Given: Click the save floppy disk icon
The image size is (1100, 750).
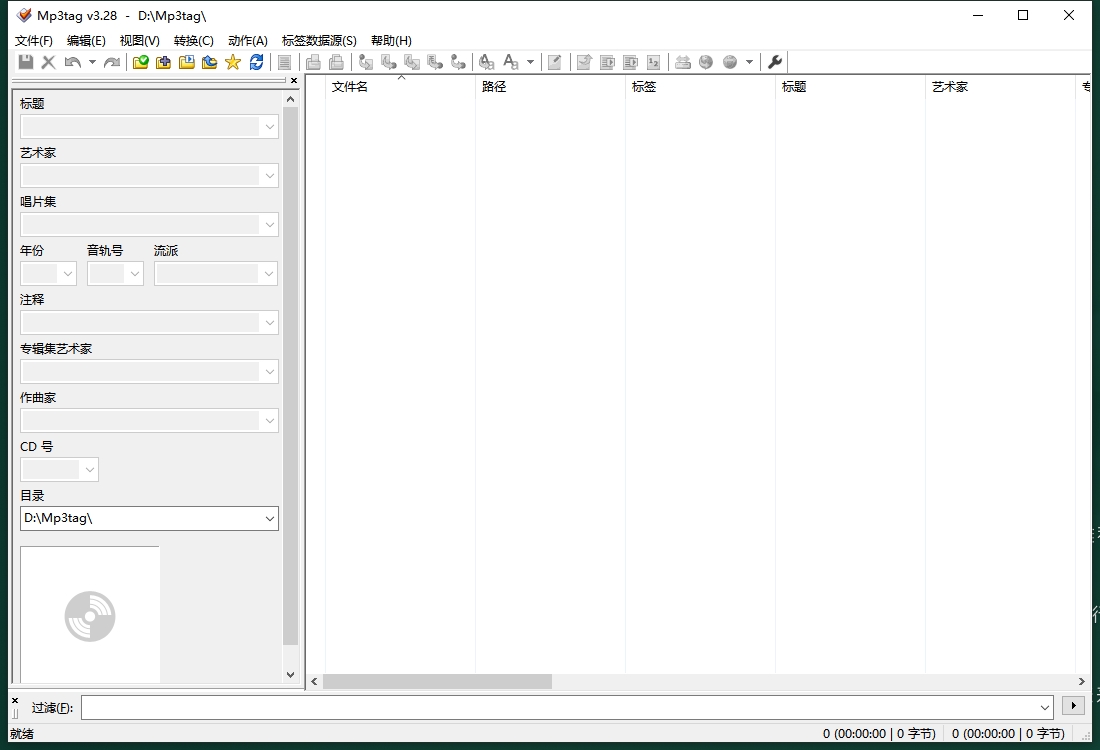Looking at the screenshot, I should coord(26,62).
